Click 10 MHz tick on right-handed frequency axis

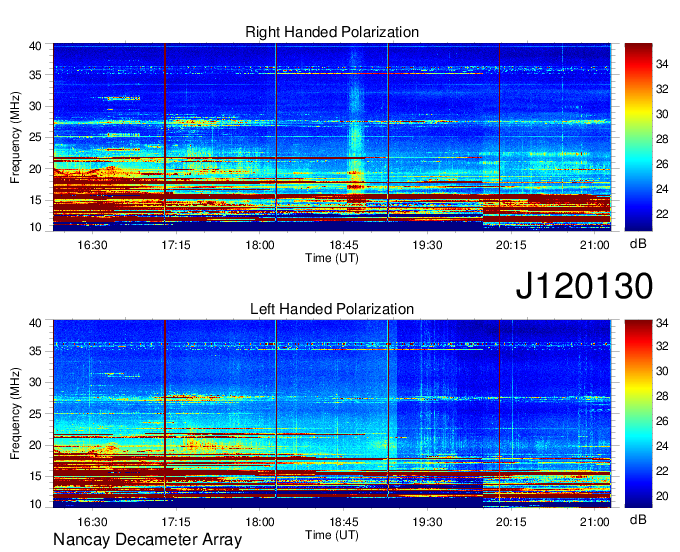click(x=36, y=227)
